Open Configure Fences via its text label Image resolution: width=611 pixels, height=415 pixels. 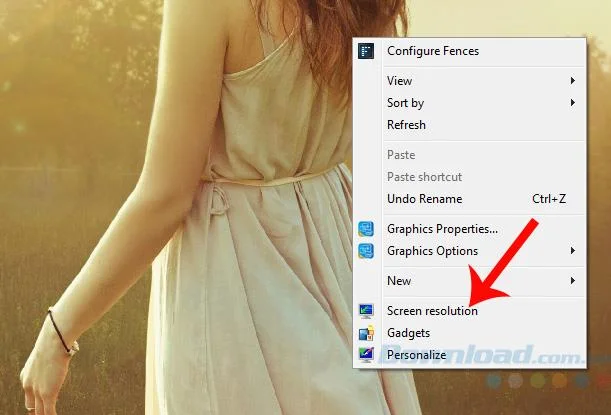point(432,51)
